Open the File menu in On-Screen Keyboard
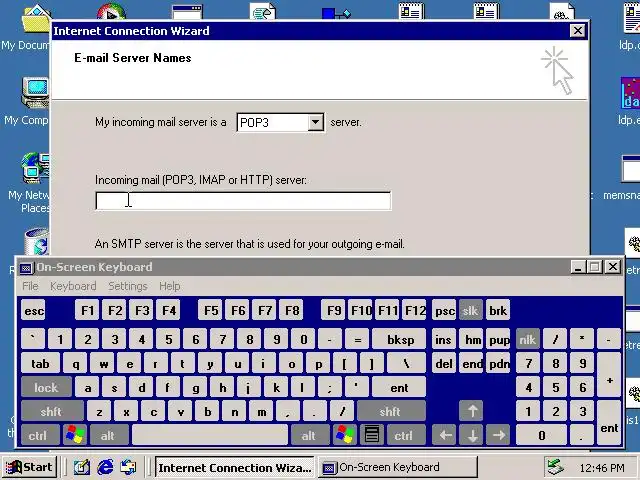This screenshot has width=640, height=480. click(30, 286)
